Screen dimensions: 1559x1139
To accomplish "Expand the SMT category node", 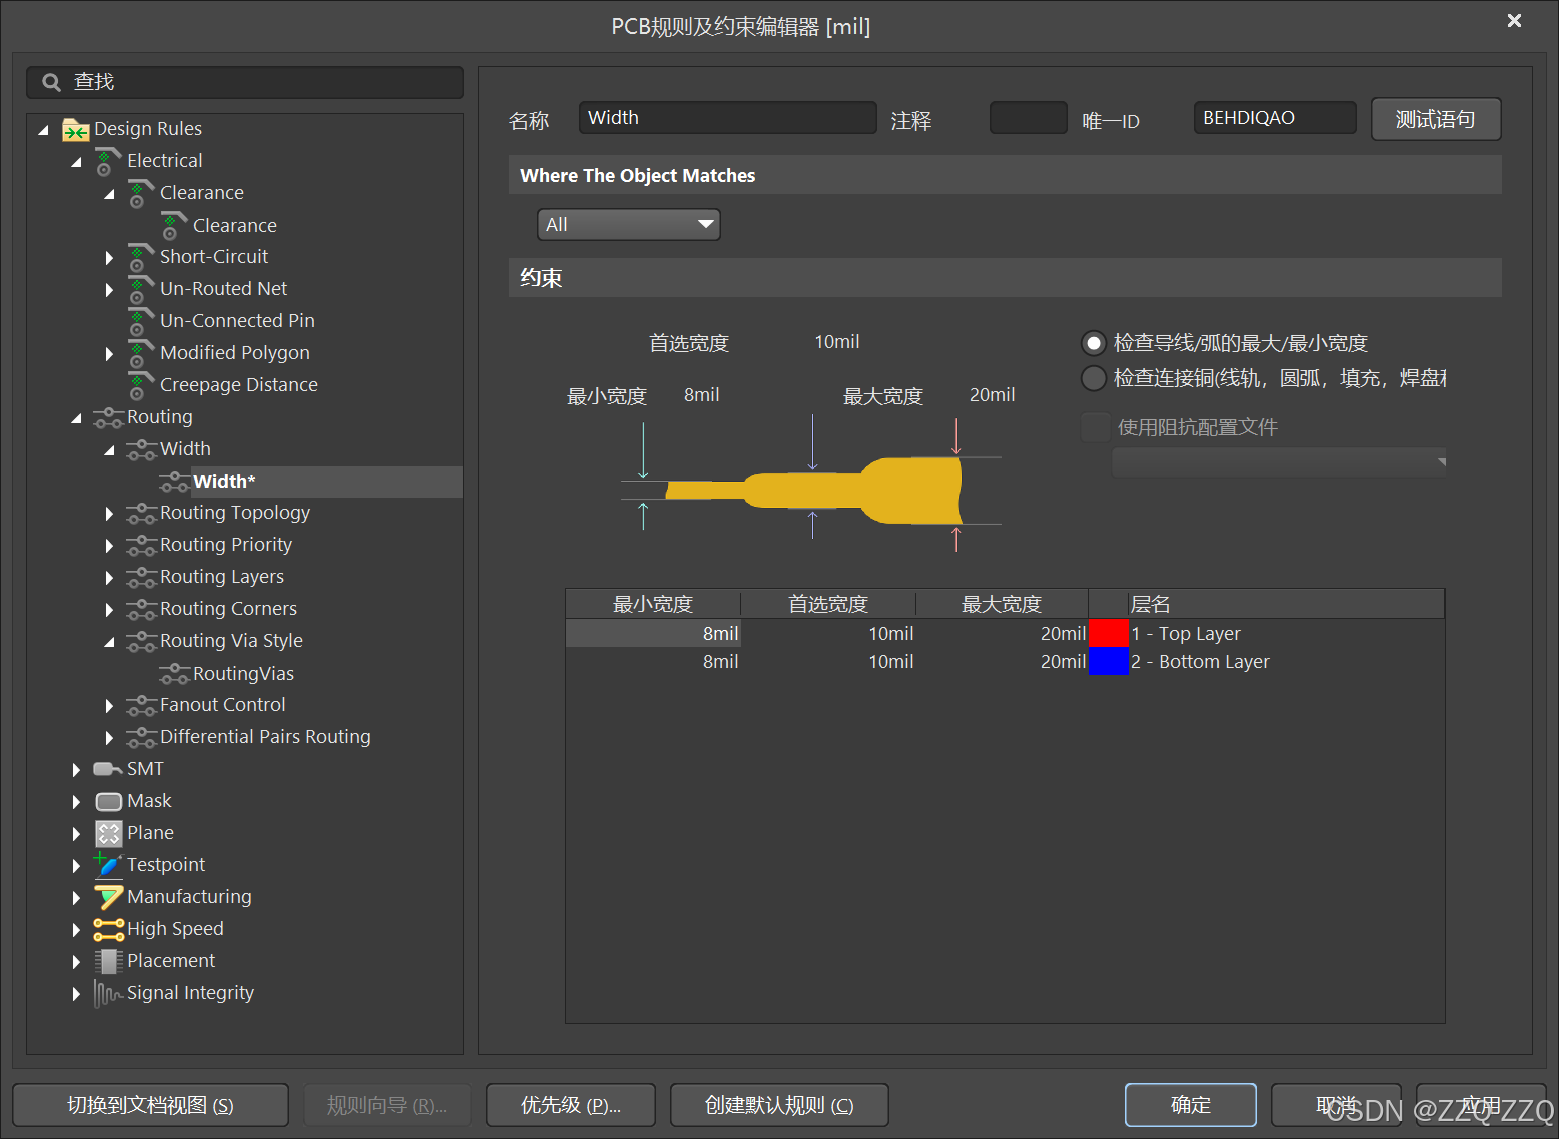I will click(x=76, y=770).
